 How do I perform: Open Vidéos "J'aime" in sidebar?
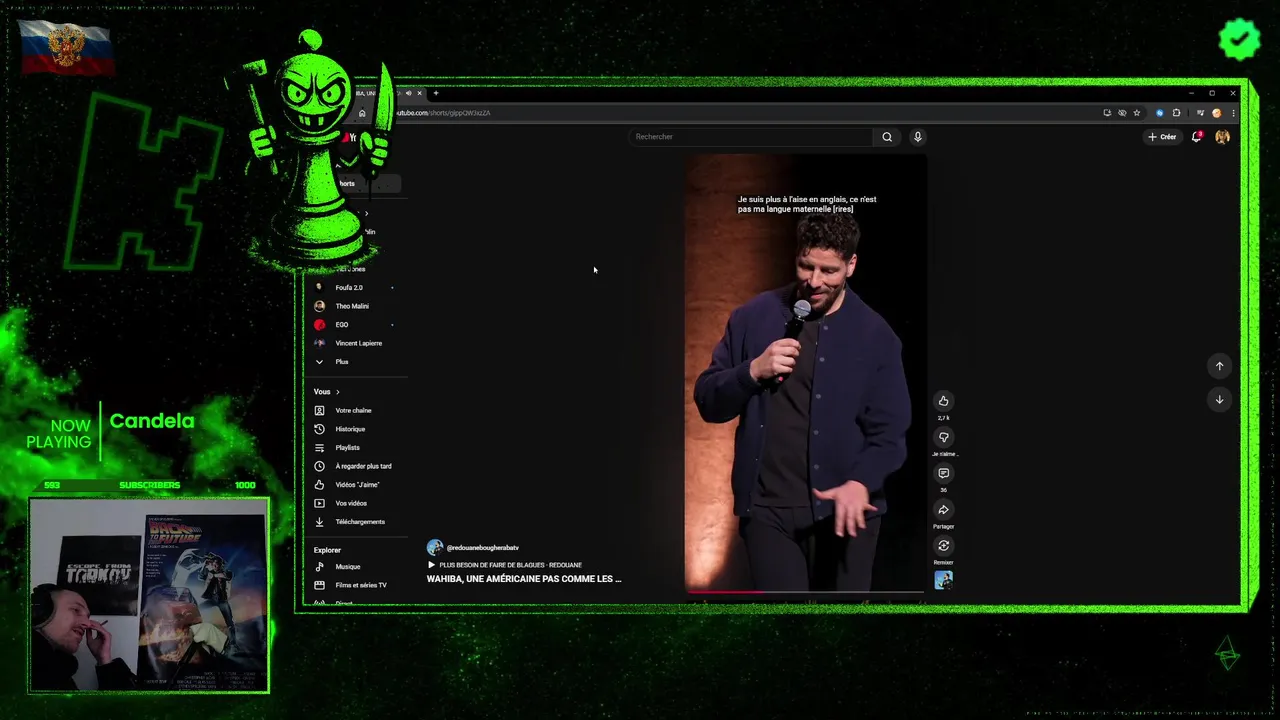[355, 485]
